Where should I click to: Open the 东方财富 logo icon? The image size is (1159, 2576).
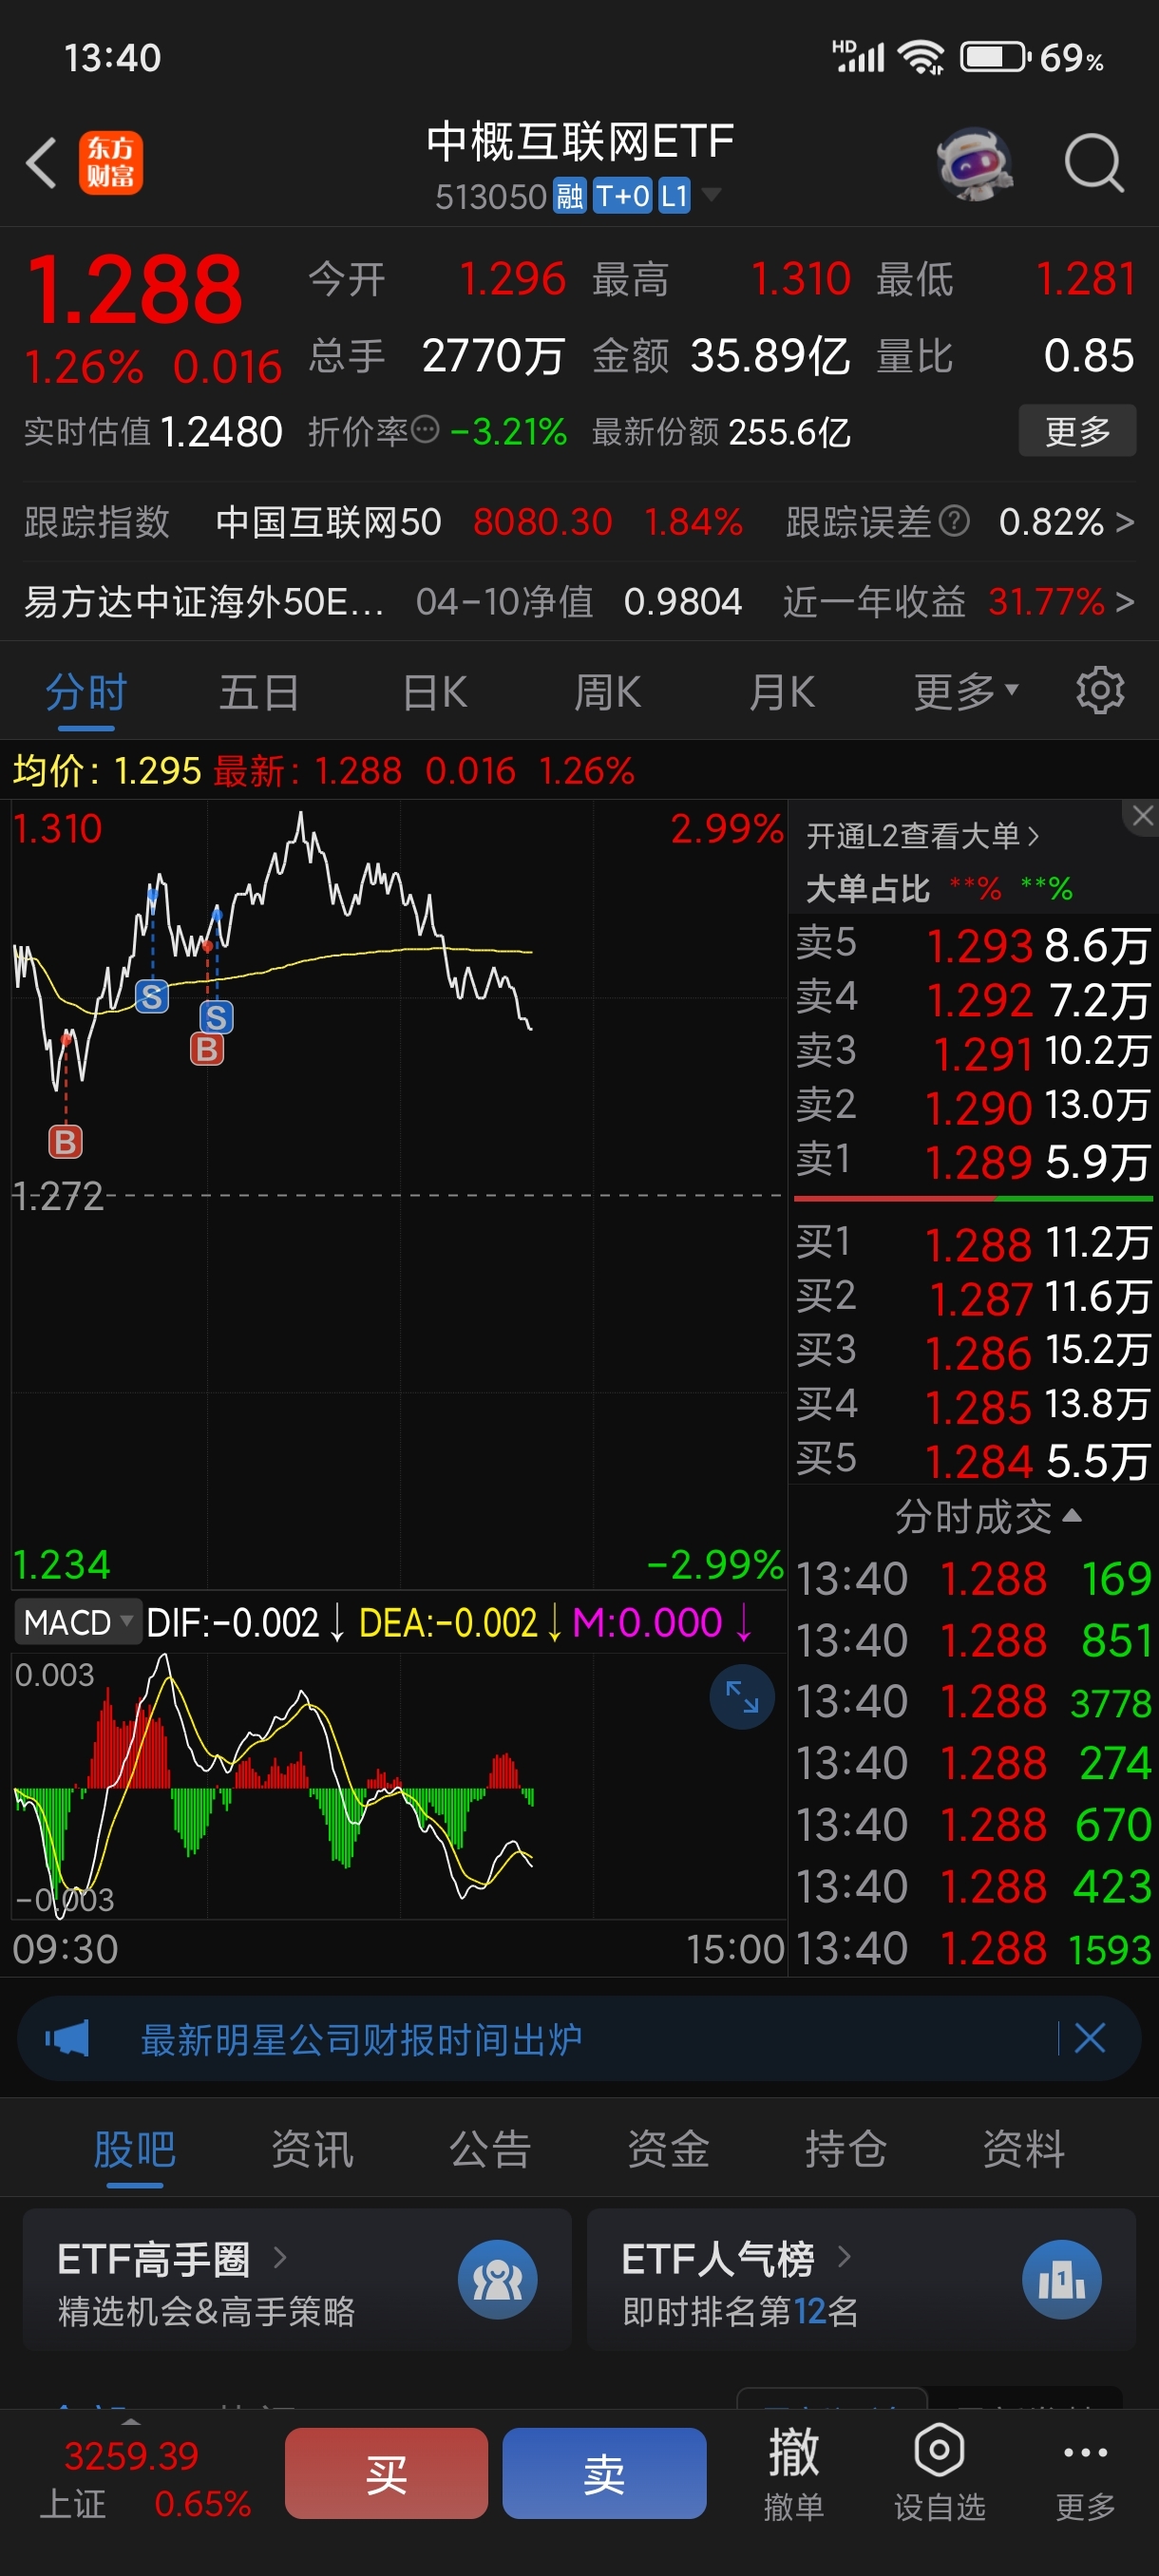click(111, 163)
